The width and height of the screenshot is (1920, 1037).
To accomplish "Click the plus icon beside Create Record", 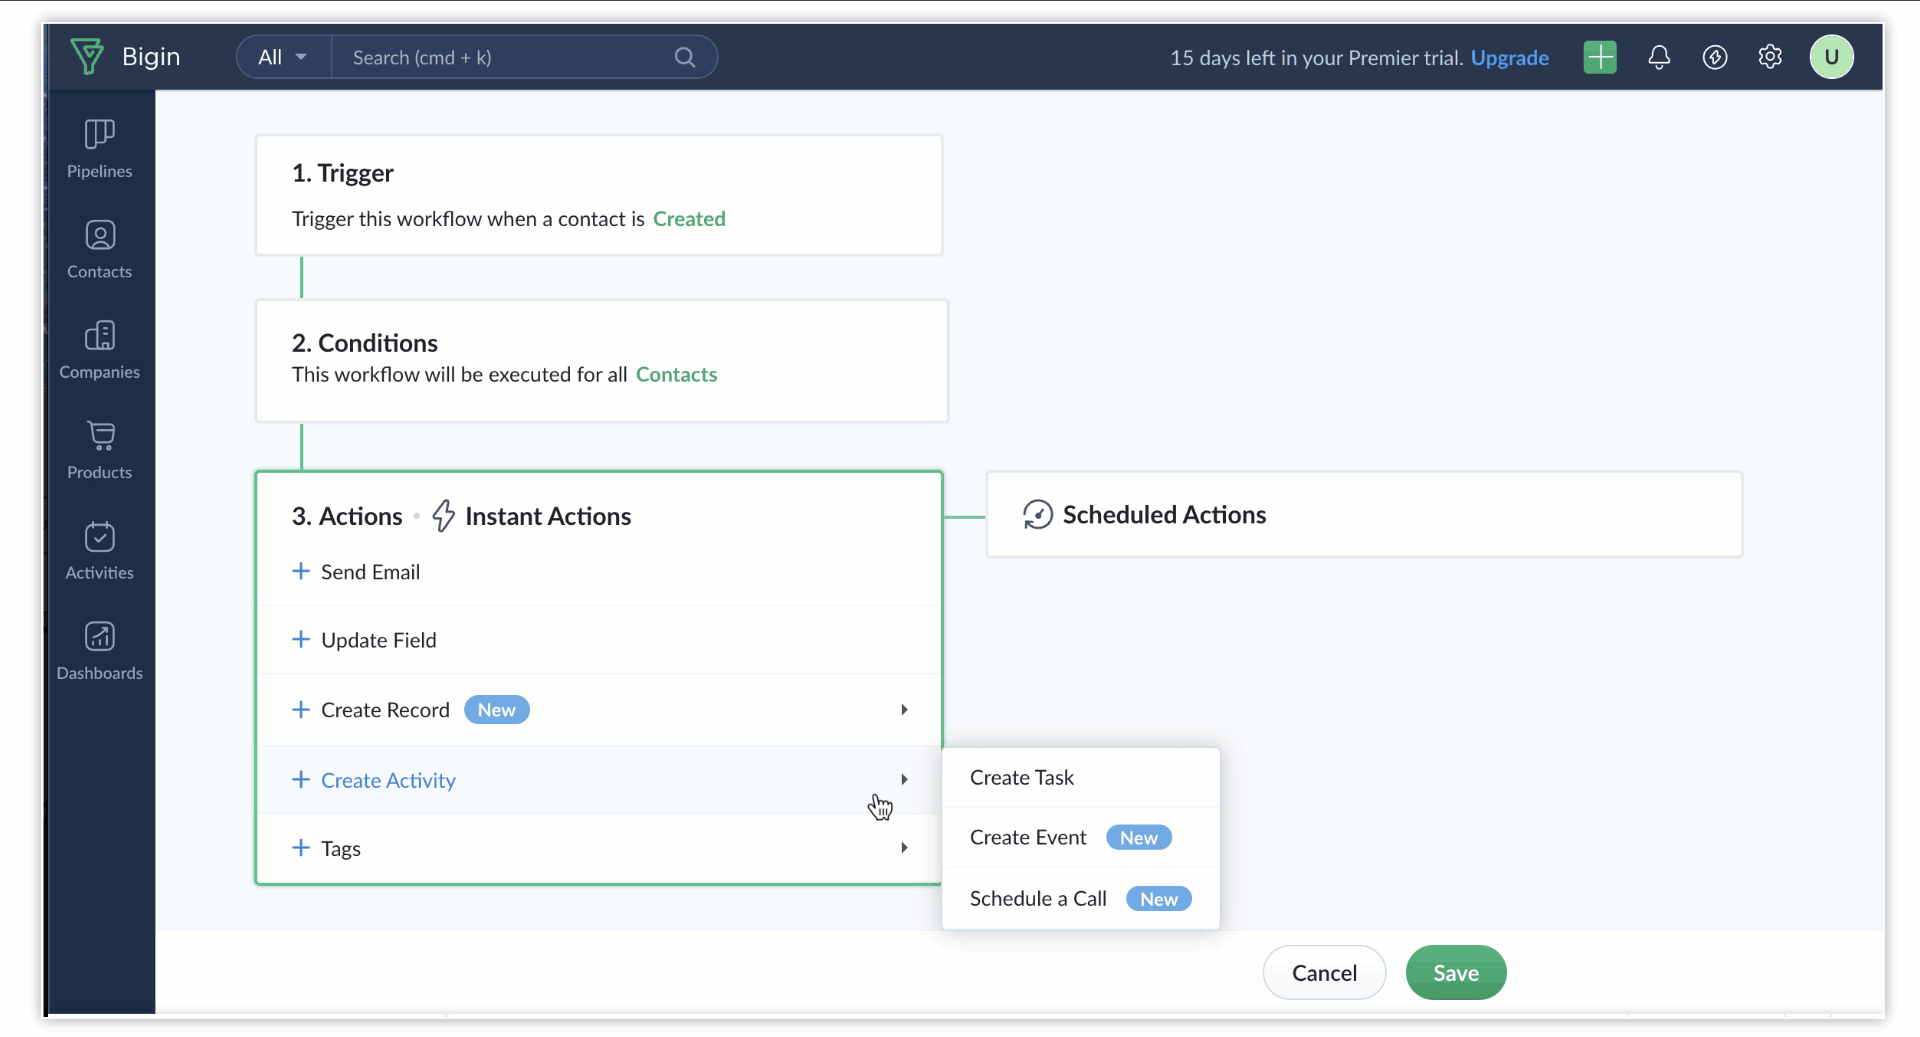I will pos(300,709).
